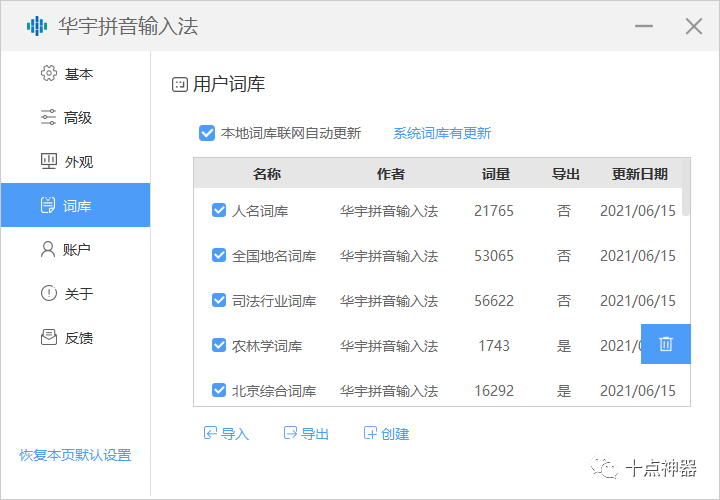Click the 名称 column header
Image resolution: width=720 pixels, height=500 pixels.
pyautogui.click(x=267, y=174)
